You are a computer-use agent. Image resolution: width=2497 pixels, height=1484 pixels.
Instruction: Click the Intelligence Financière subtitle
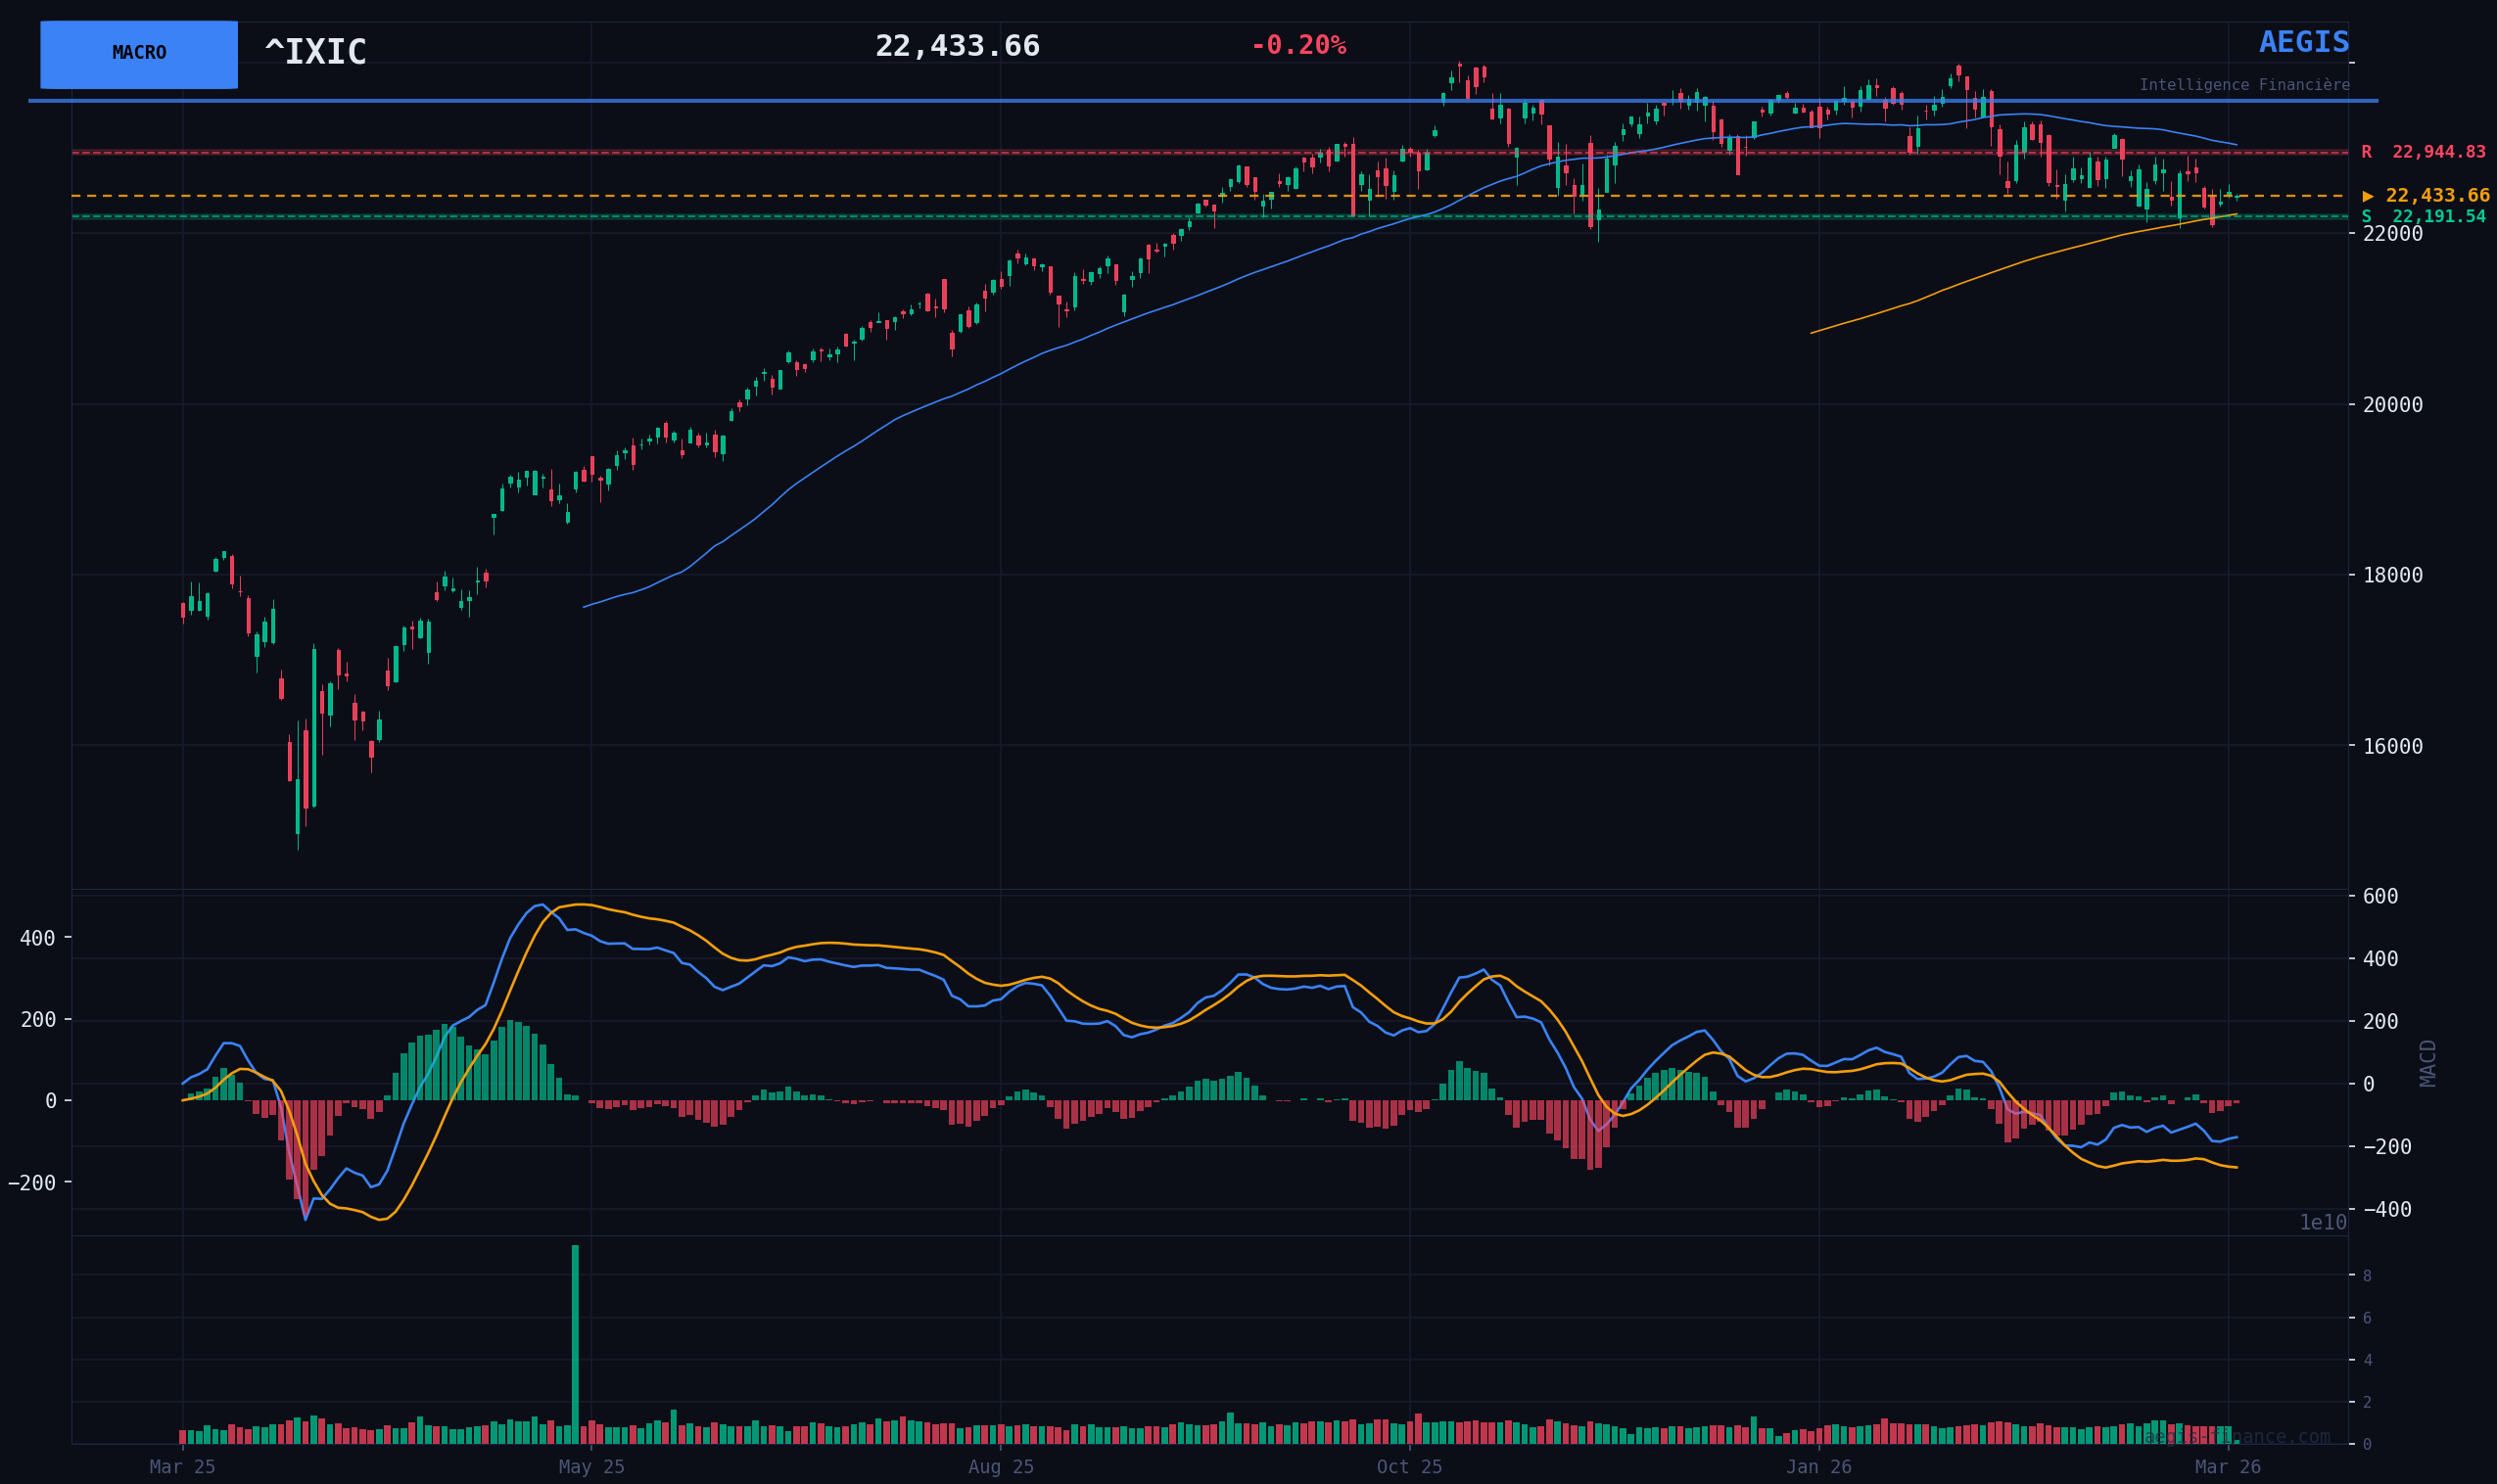pyautogui.click(x=2244, y=86)
